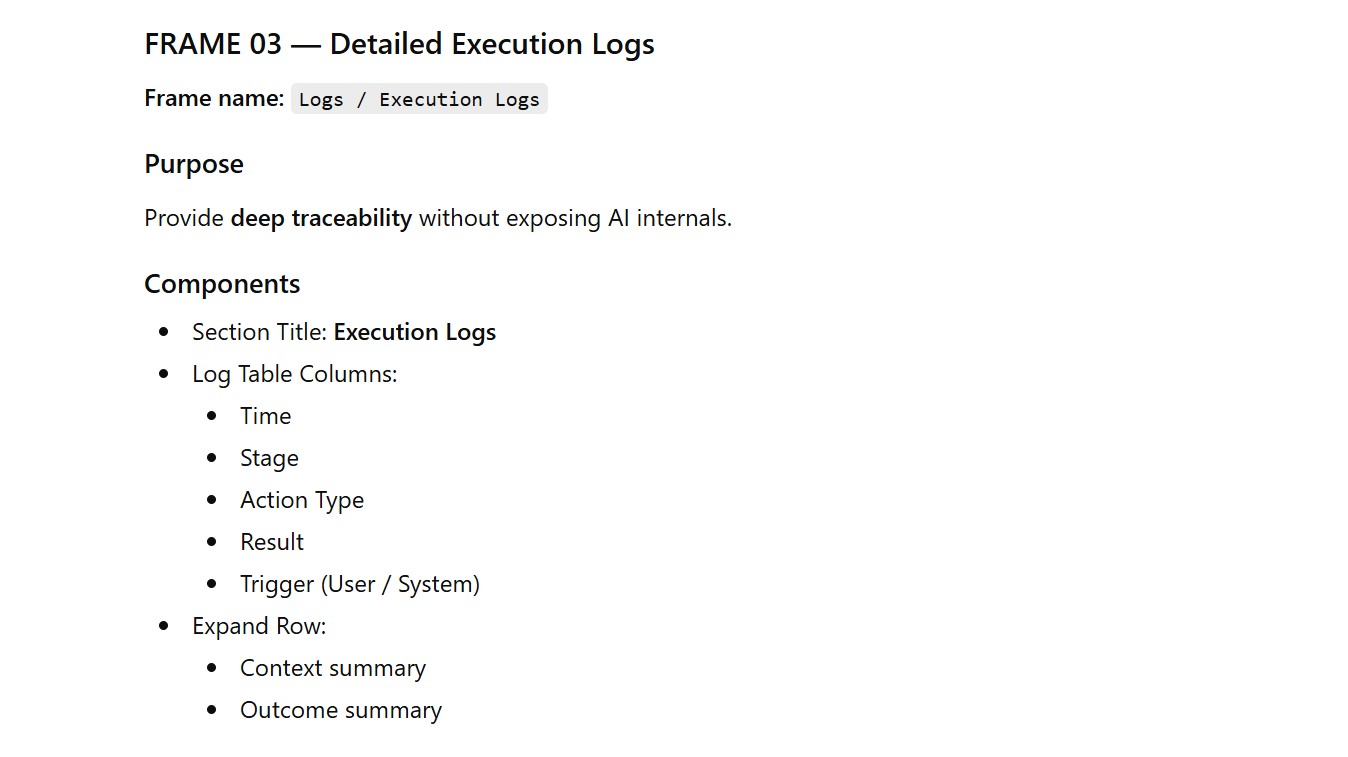Click the "Section Title:" label text

pos(260,332)
